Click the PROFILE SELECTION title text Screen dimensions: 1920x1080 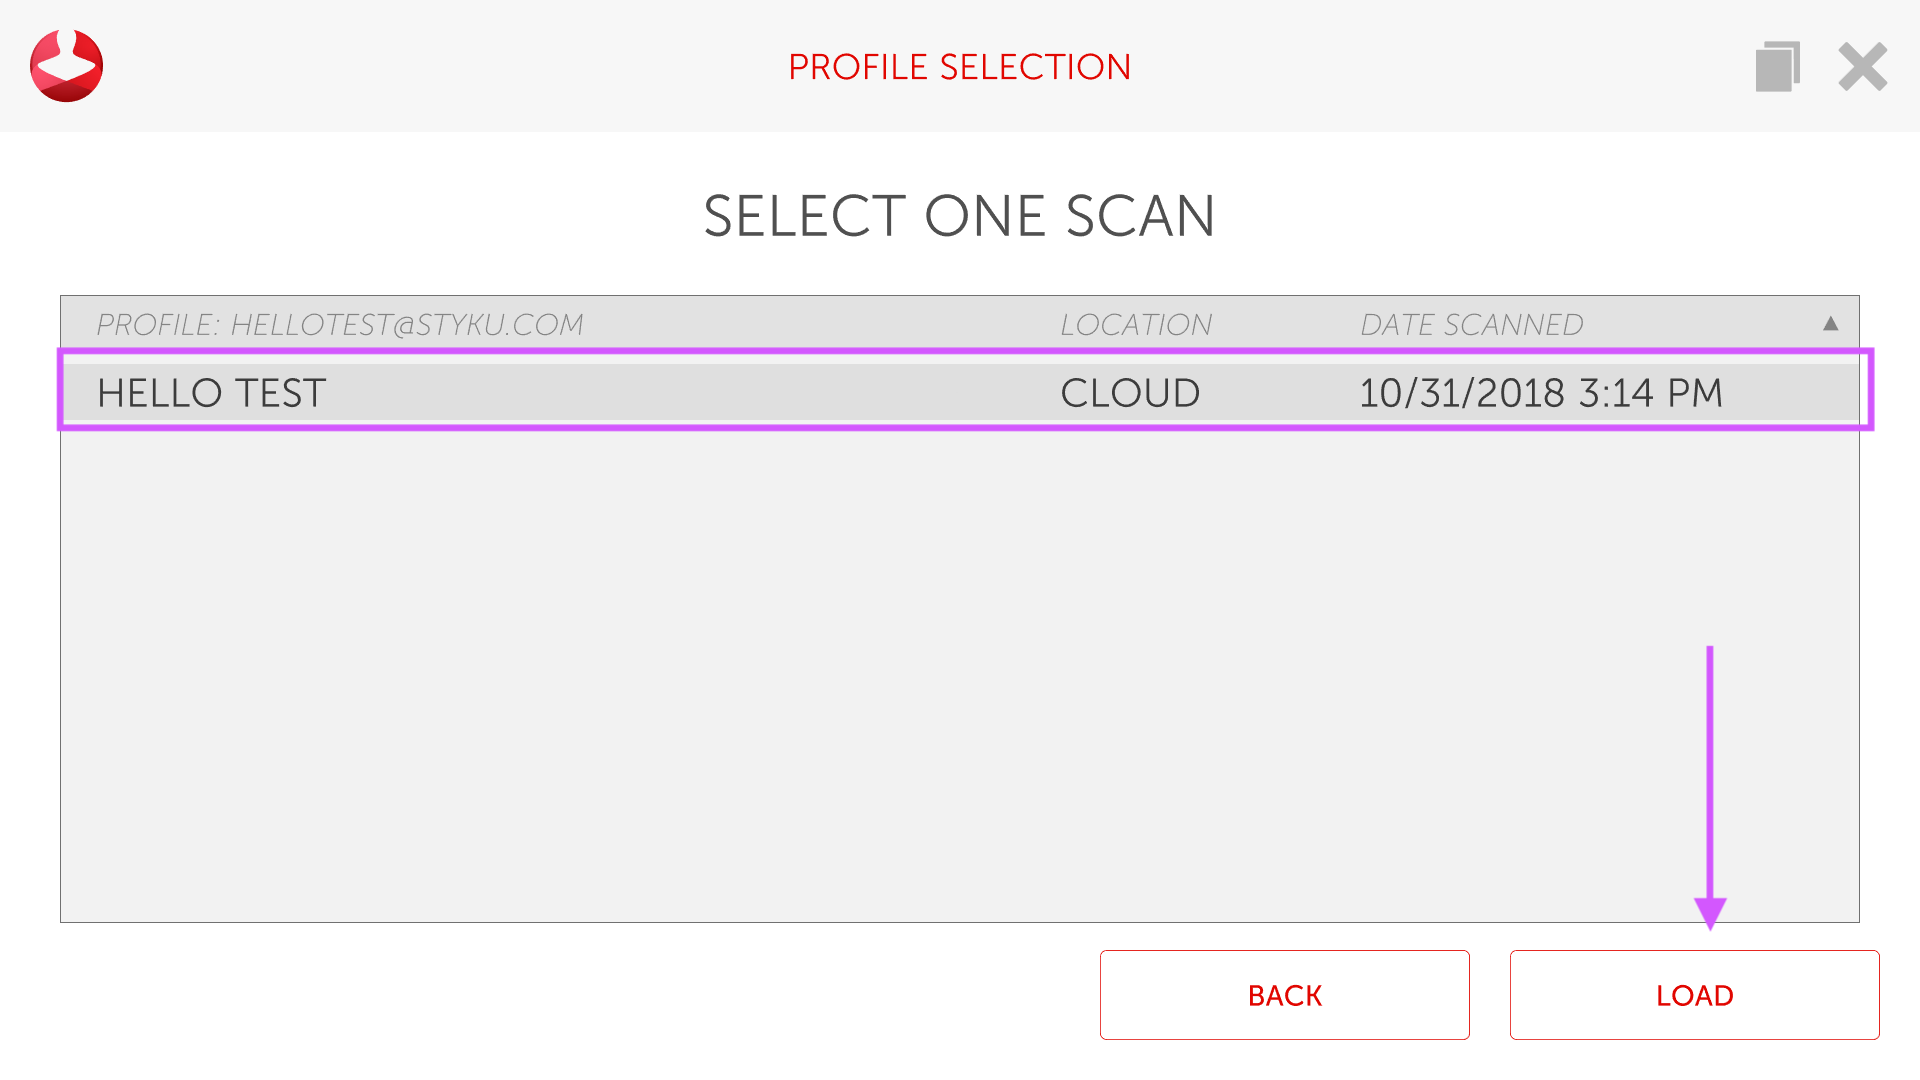[x=959, y=67]
